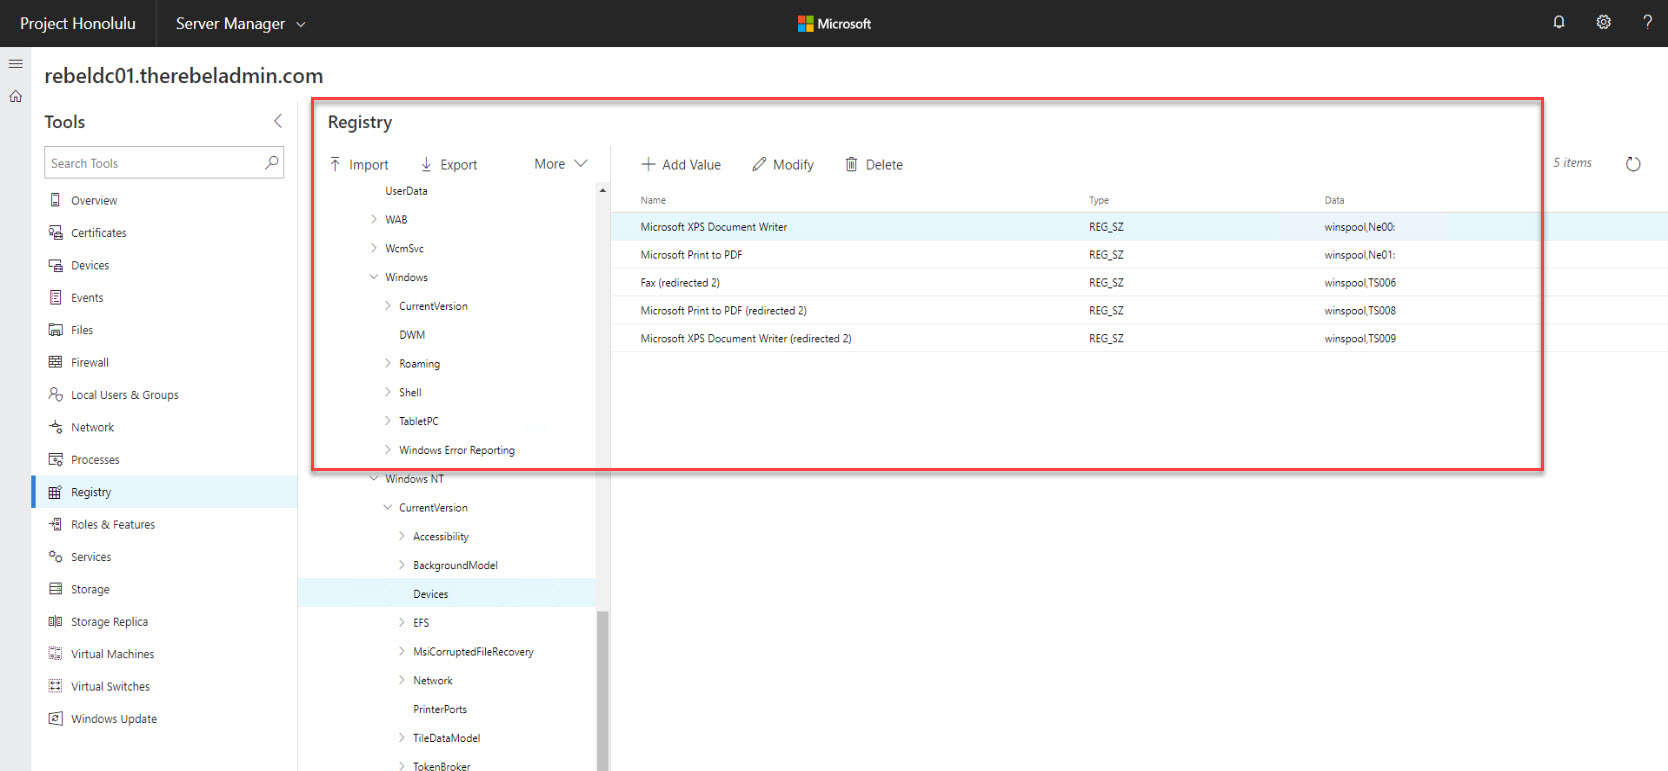The width and height of the screenshot is (1668, 771).
Task: Click the refresh icon next to 5 items
Action: [x=1633, y=164]
